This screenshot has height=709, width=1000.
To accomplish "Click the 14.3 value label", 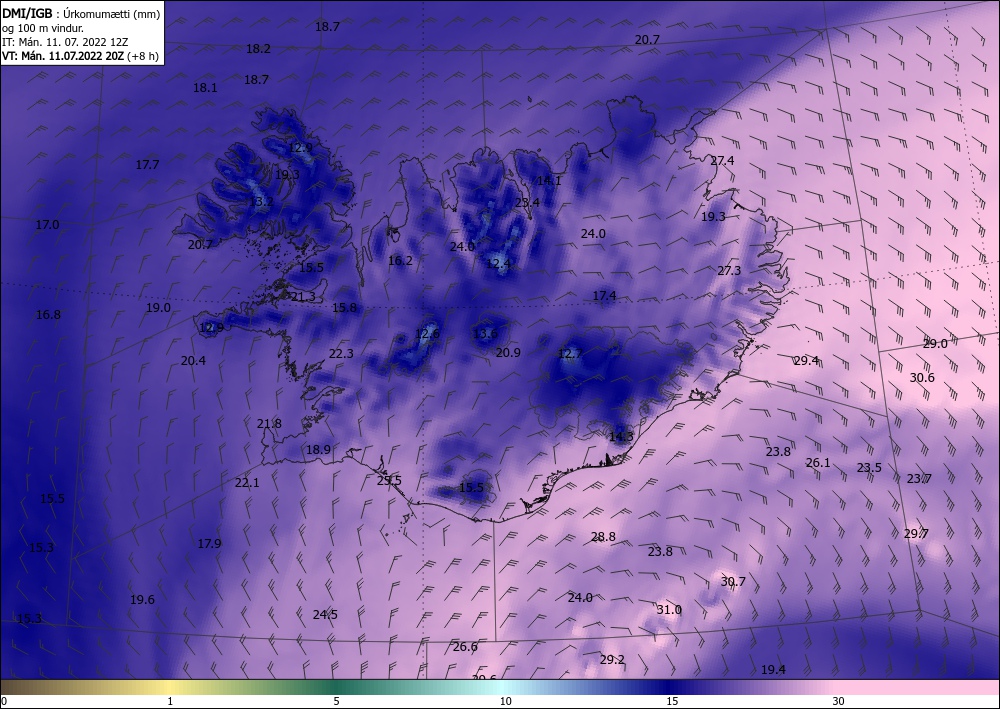I will (622, 437).
